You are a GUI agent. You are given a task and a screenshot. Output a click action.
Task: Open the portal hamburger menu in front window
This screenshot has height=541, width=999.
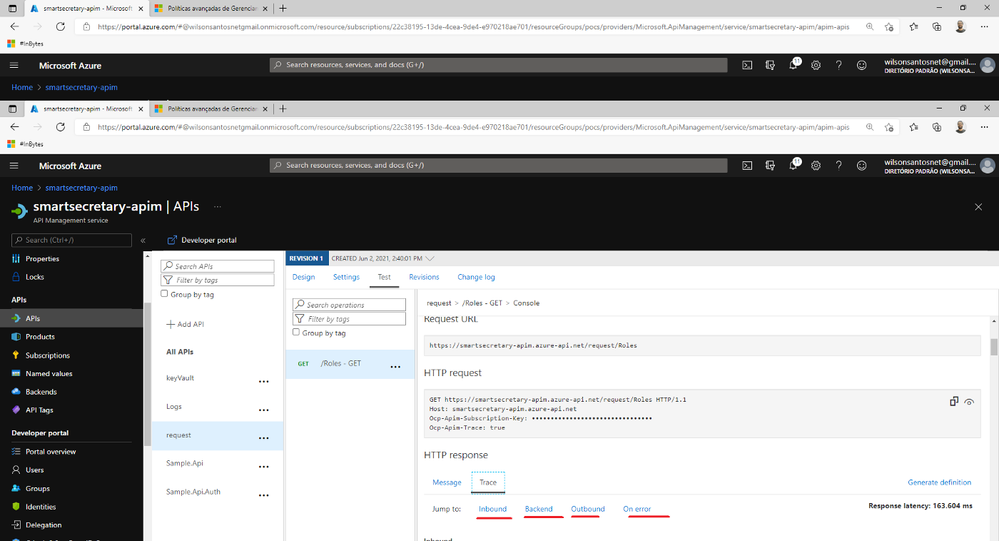click(x=14, y=166)
